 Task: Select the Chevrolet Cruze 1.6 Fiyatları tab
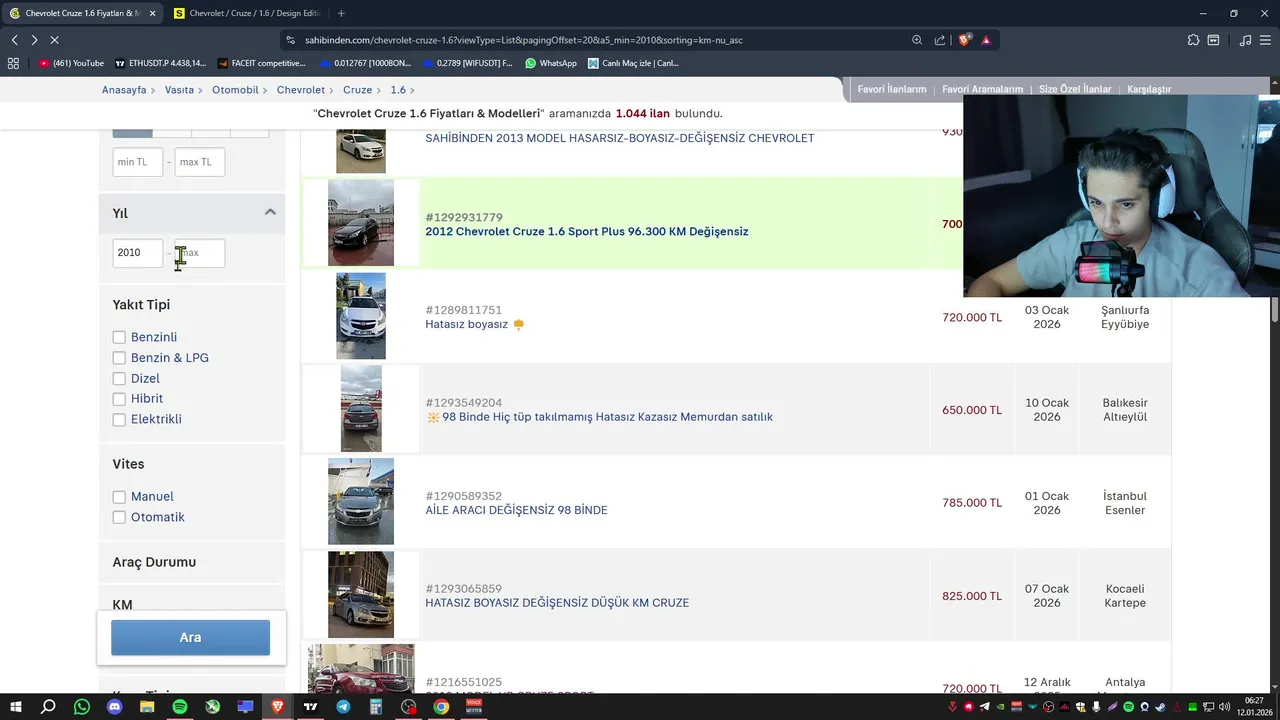[83, 13]
